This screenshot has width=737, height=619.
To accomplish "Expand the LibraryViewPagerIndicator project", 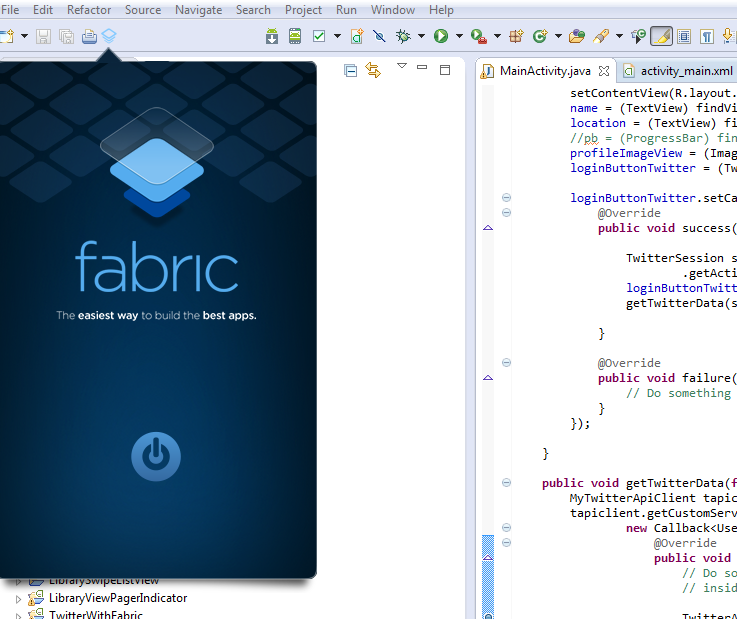I will point(17,599).
